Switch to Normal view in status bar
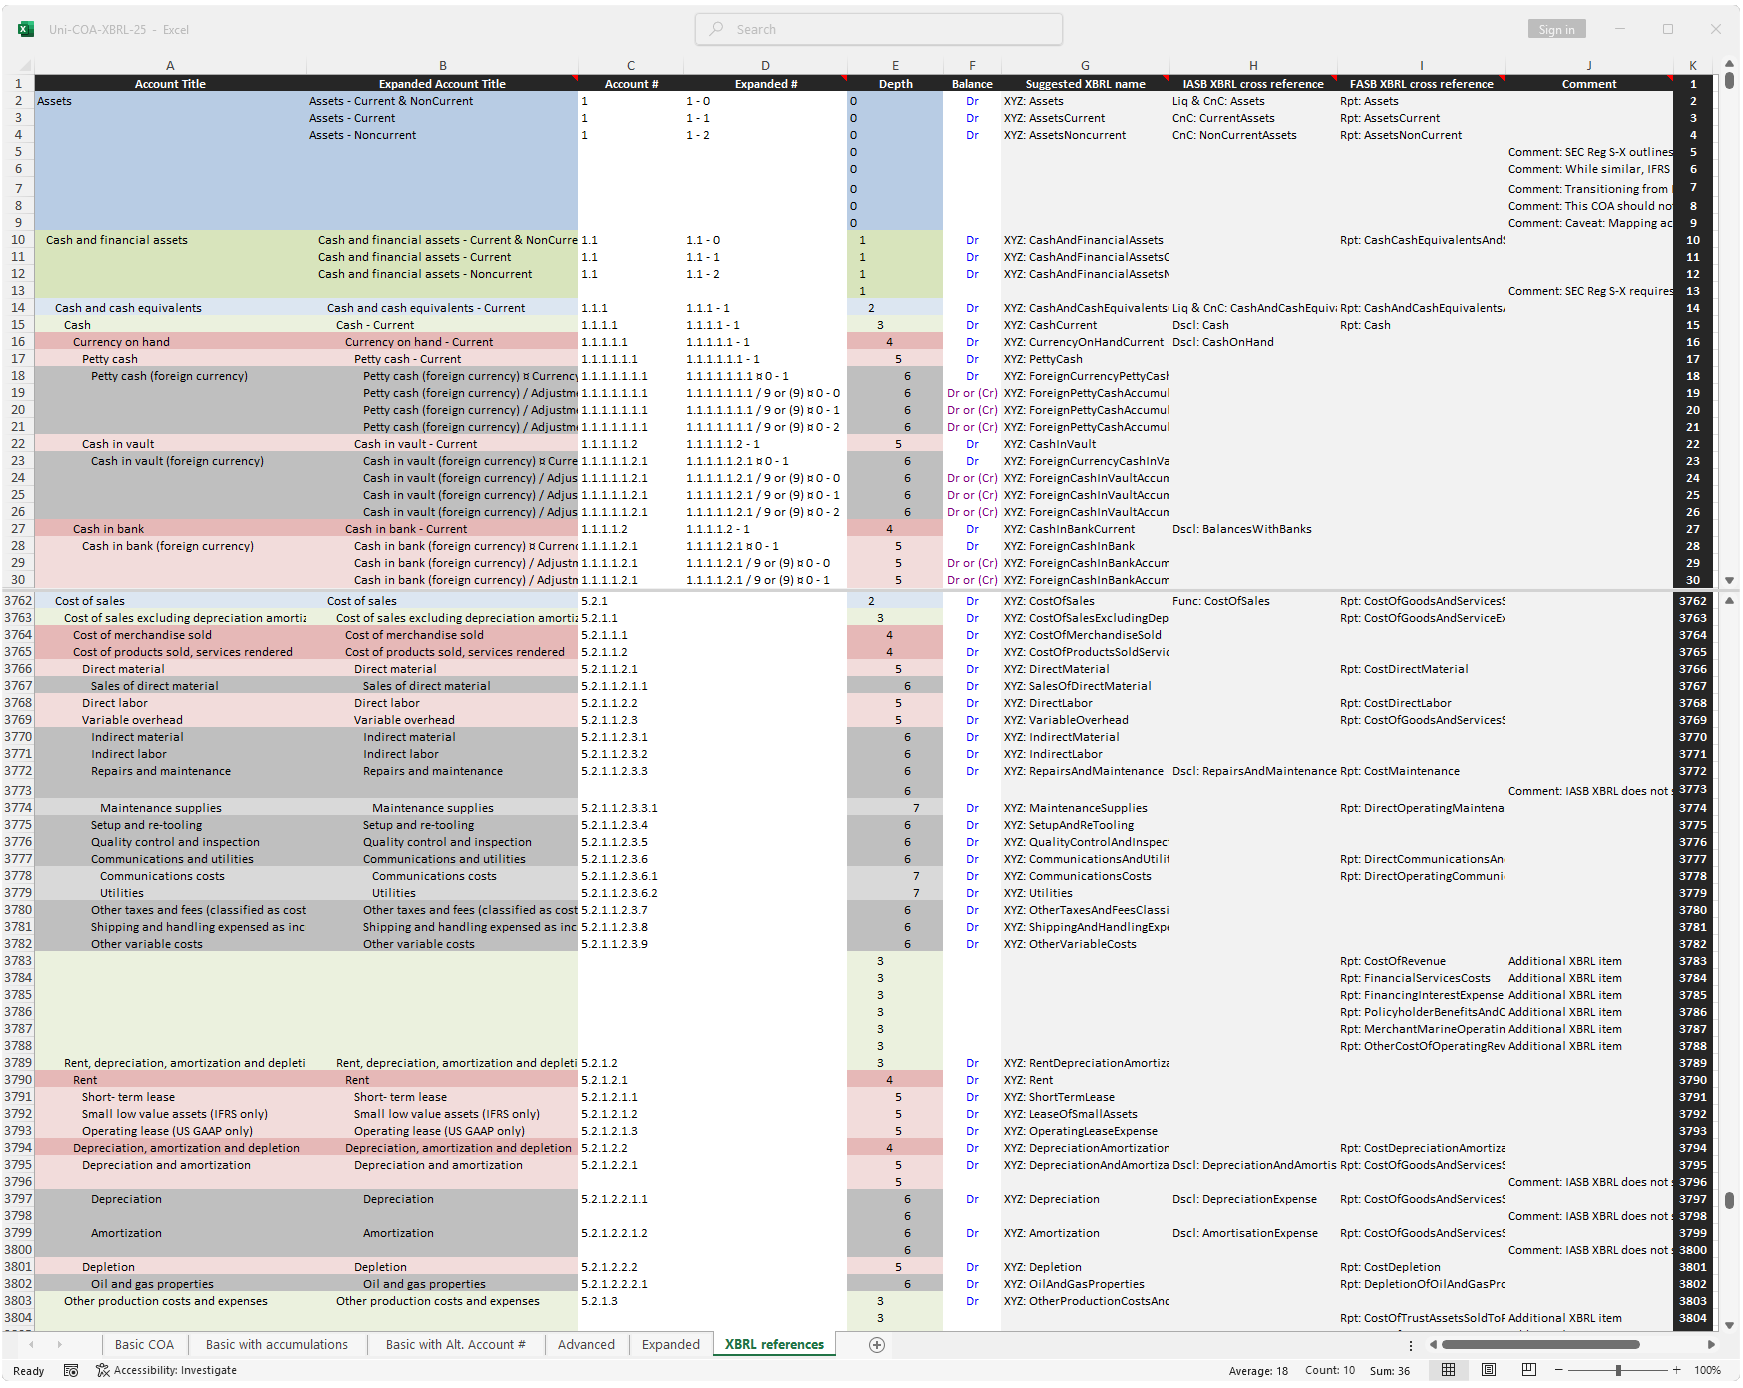The image size is (1743, 1388). [x=1448, y=1370]
